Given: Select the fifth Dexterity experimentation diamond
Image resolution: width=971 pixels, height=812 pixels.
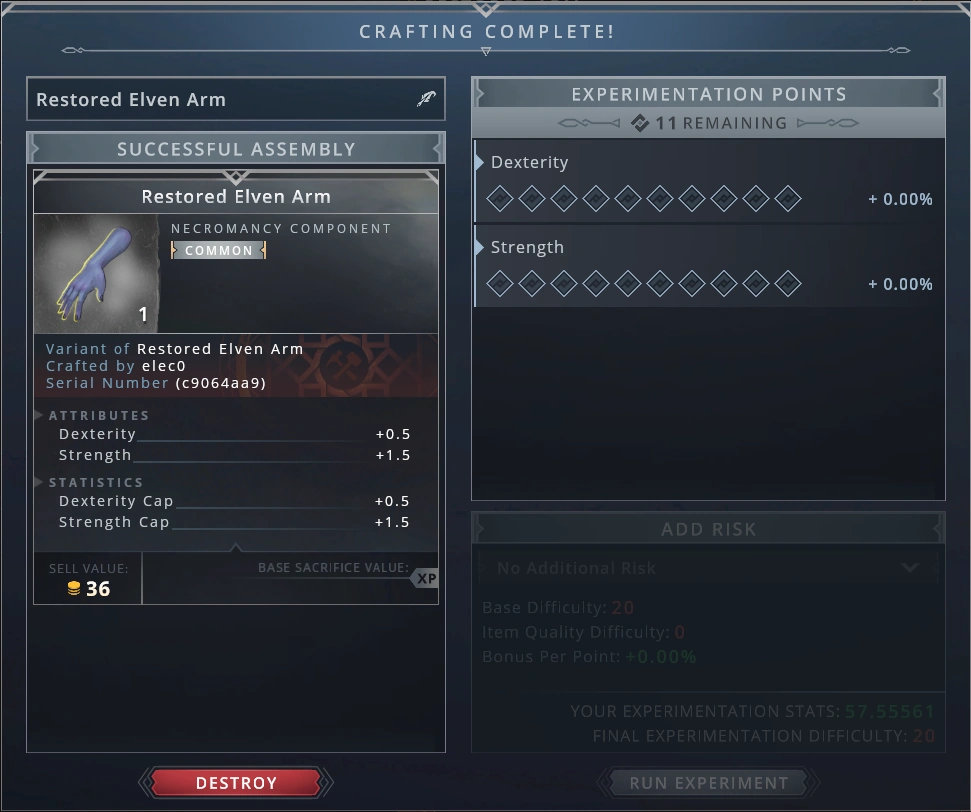Looking at the screenshot, I should [x=628, y=199].
